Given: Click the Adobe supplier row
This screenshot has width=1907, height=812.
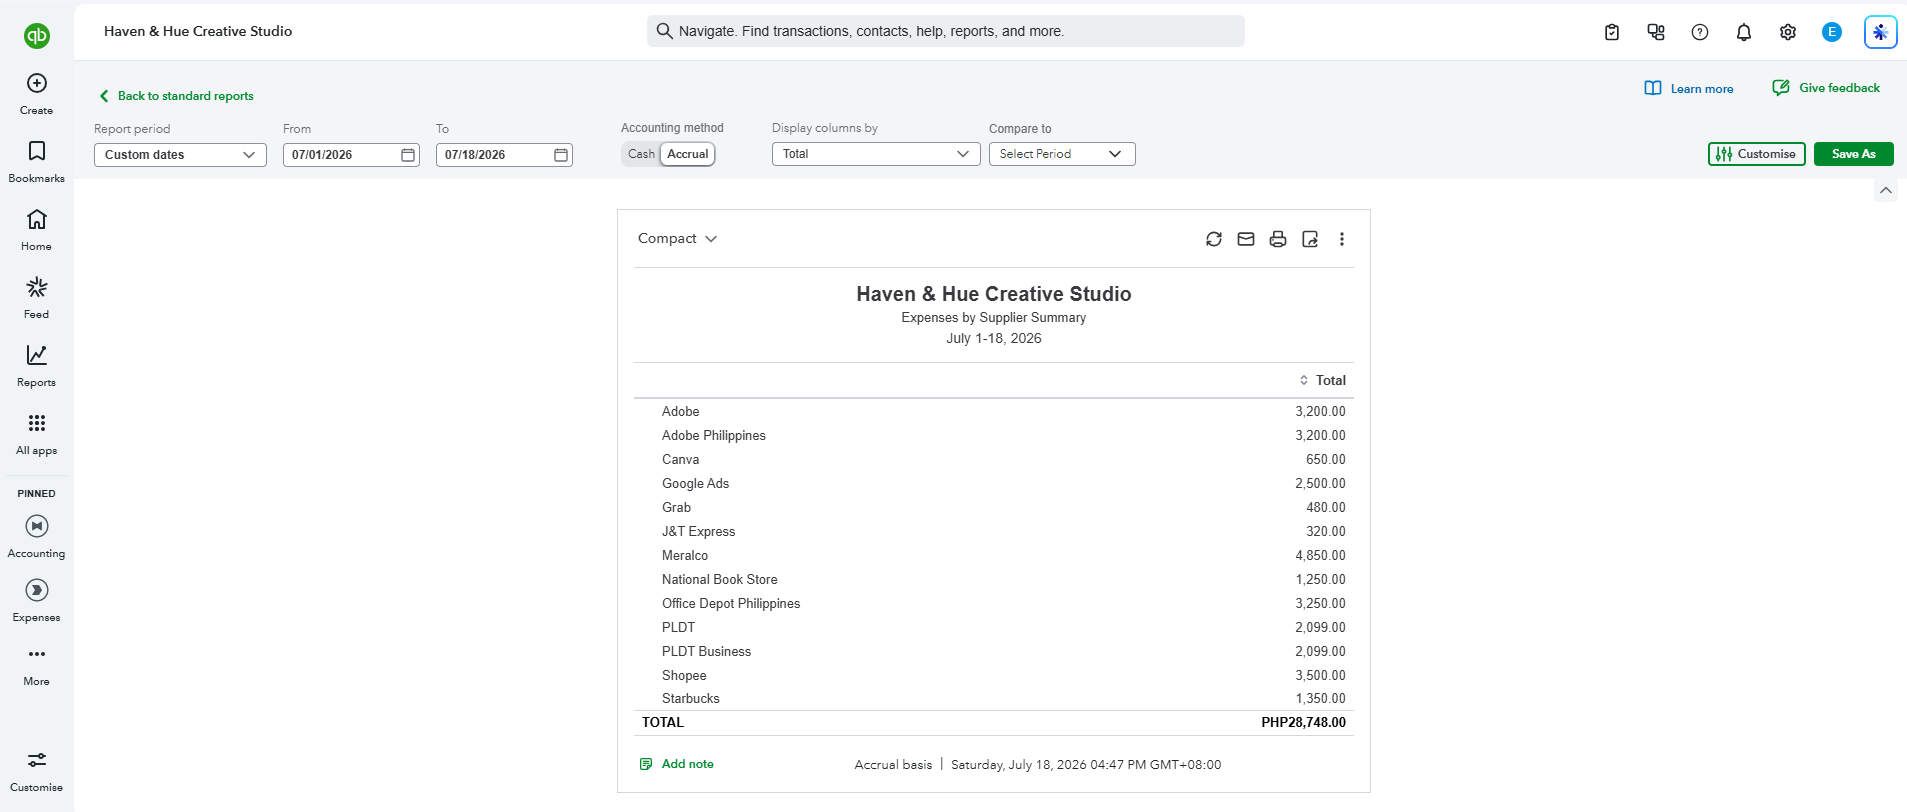Looking at the screenshot, I should [x=994, y=412].
